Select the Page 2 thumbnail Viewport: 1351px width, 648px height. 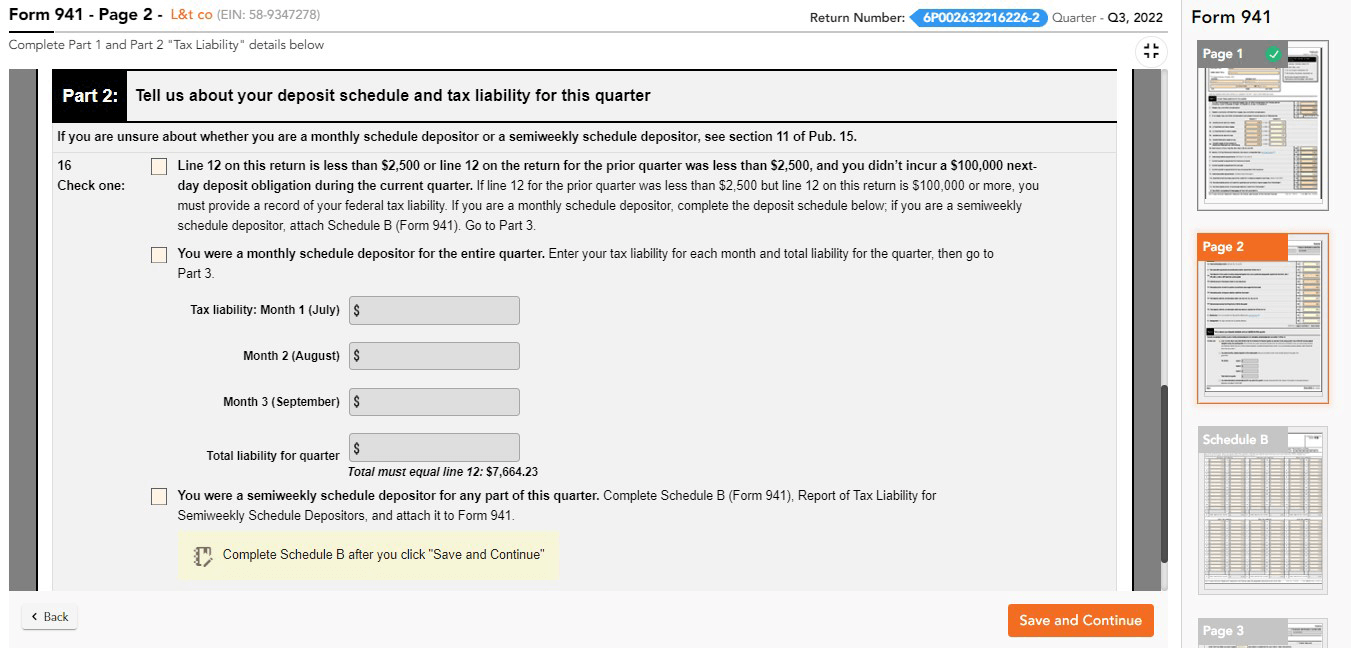coord(1262,318)
